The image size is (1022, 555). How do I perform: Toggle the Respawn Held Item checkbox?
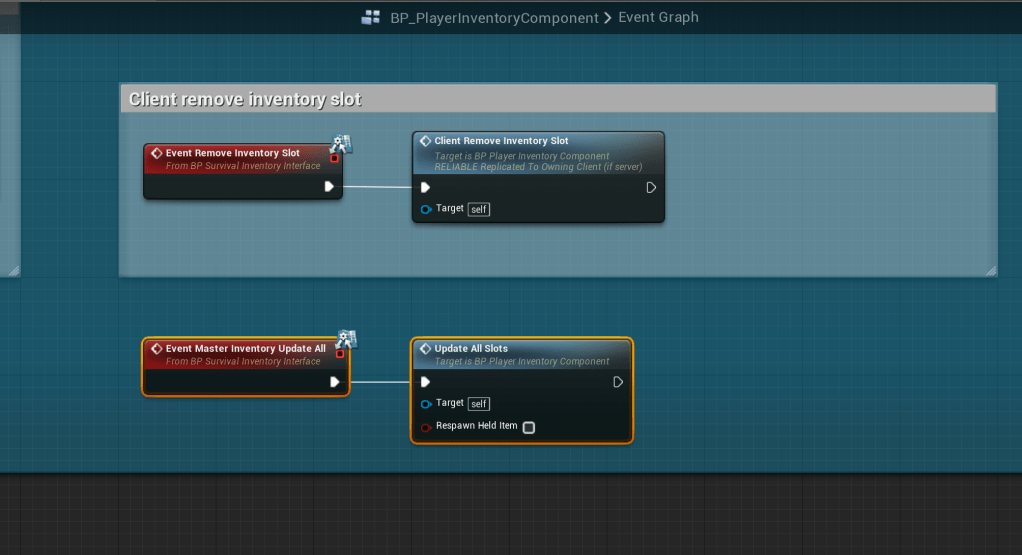(529, 427)
